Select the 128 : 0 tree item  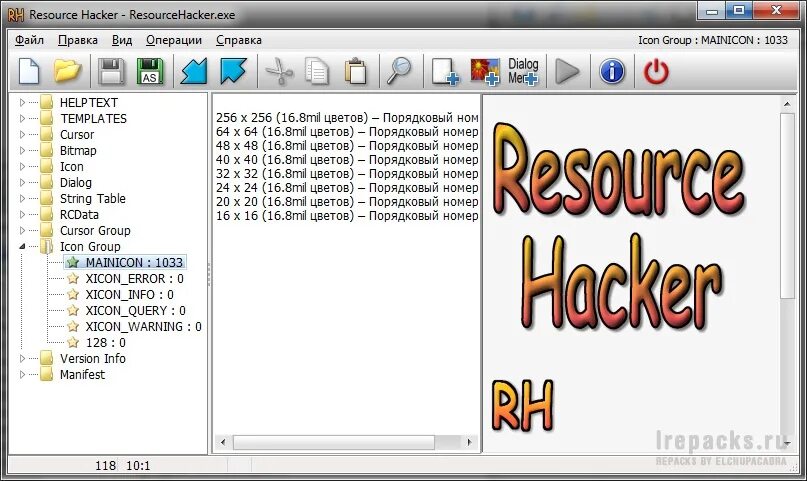pos(106,343)
